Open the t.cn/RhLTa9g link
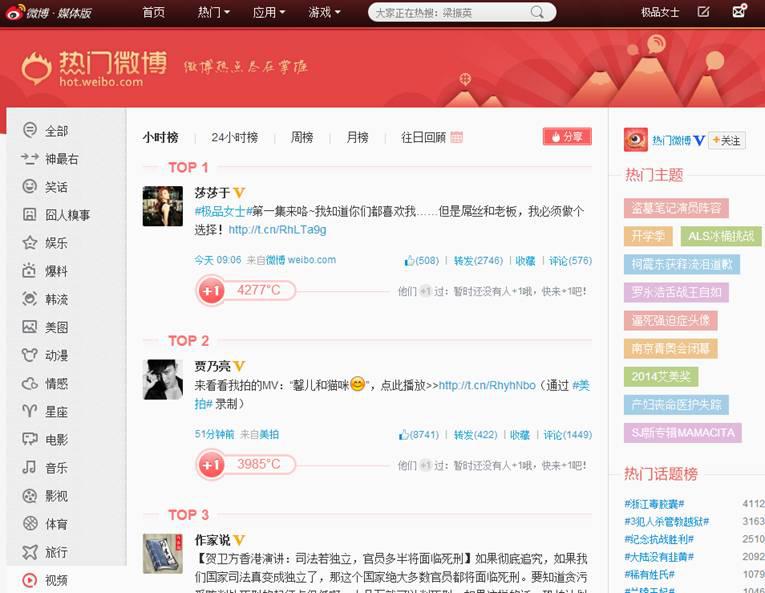 pyautogui.click(x=277, y=229)
